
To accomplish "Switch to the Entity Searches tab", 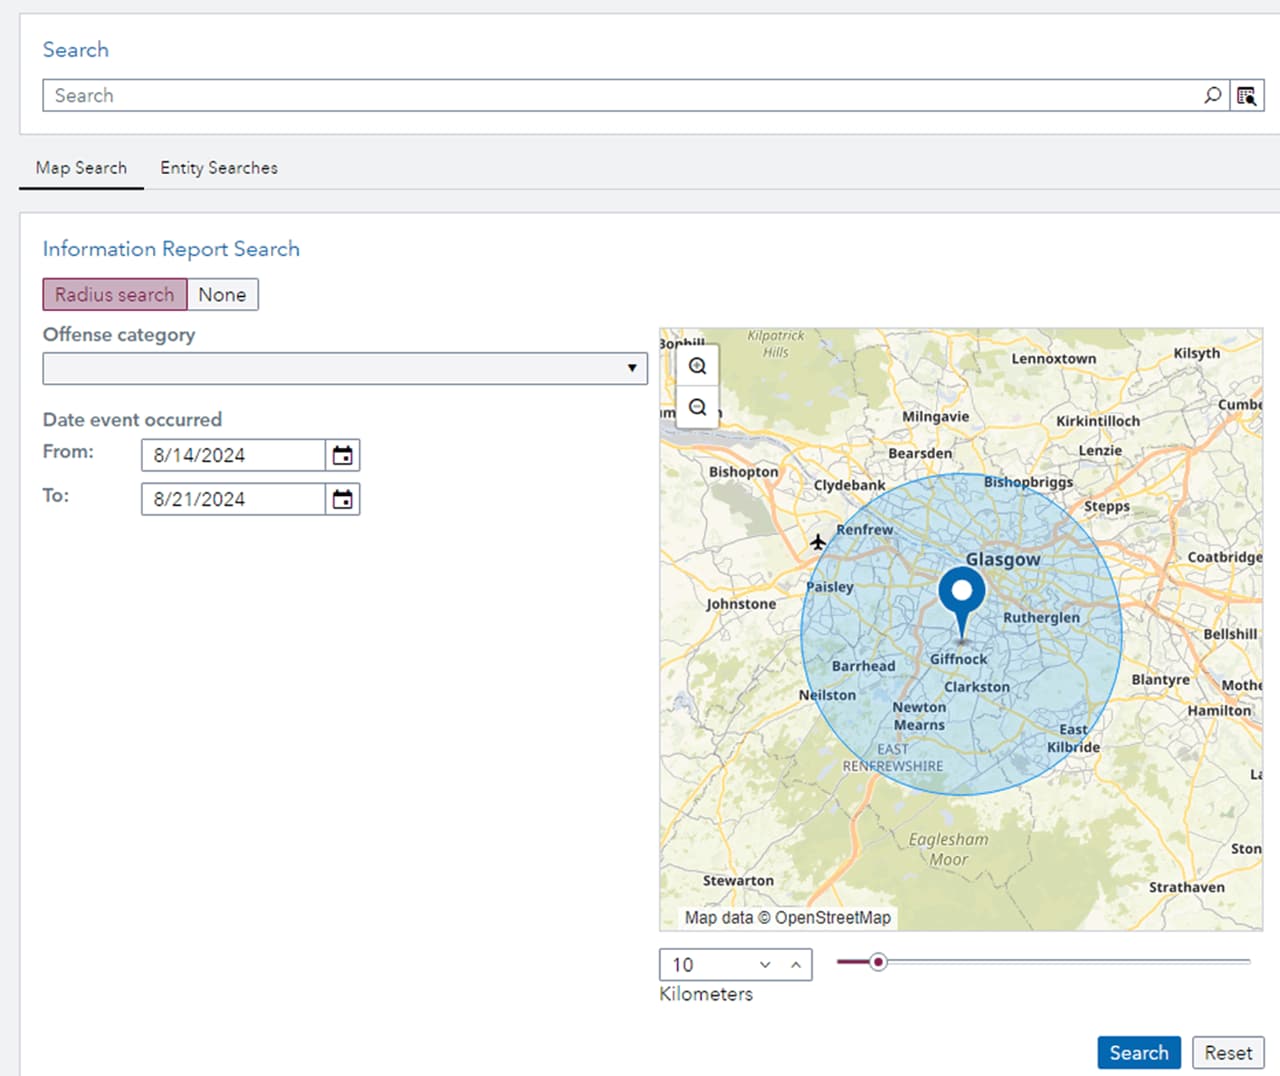I will coord(218,168).
